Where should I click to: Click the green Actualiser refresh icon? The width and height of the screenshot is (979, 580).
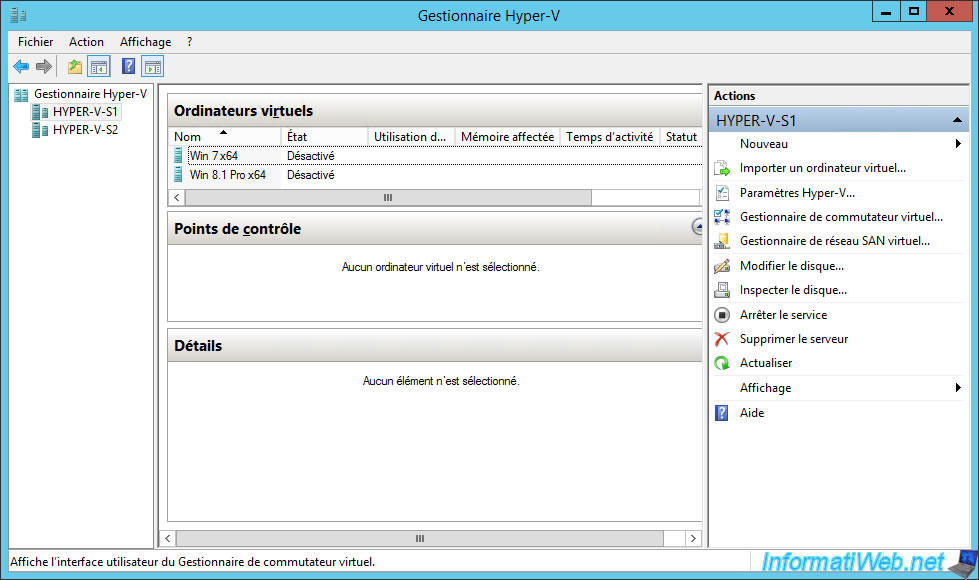click(x=722, y=363)
